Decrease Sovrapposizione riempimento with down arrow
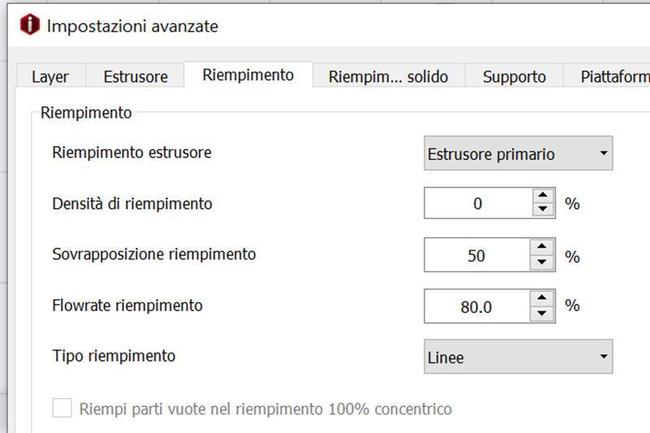Screen dimensions: 650x433 click(x=542, y=262)
